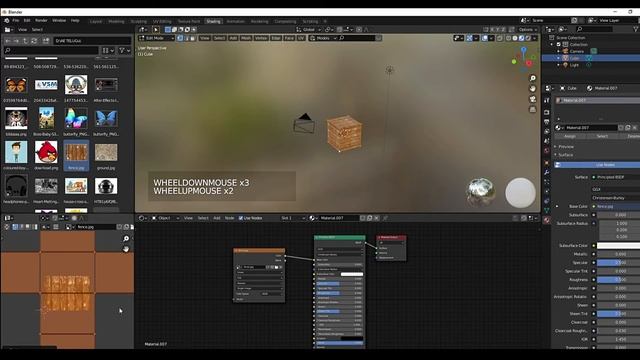Open the viewport Mesh menu

coord(246,38)
